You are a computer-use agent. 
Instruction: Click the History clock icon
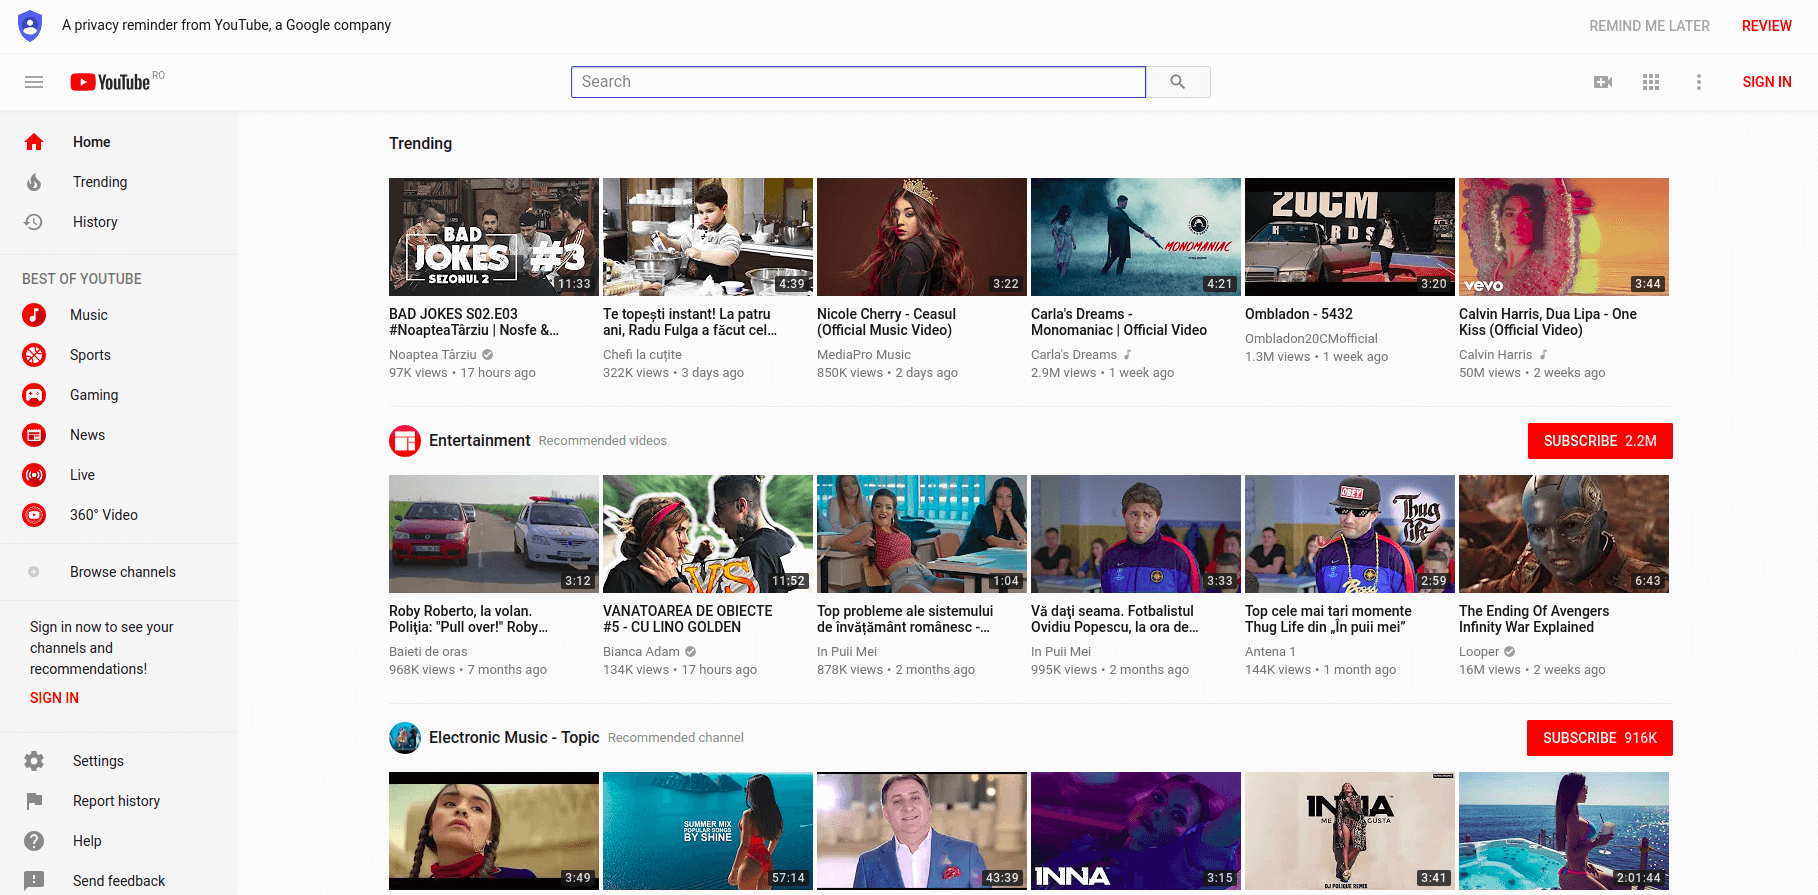point(34,222)
